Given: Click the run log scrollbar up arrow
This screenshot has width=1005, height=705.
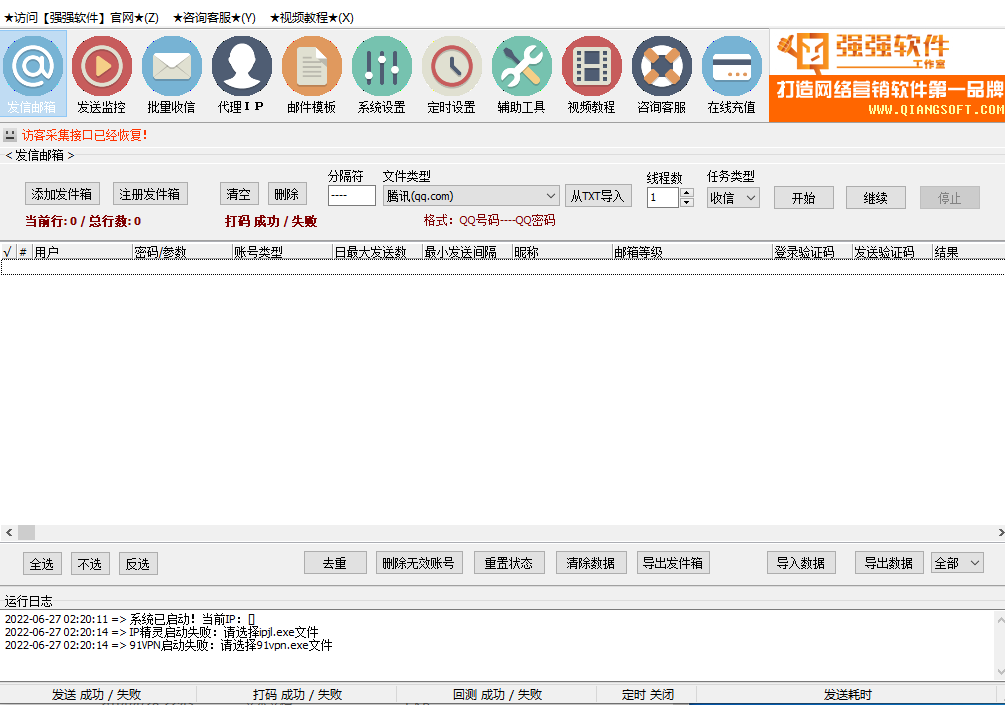Looking at the screenshot, I should (1000, 620).
